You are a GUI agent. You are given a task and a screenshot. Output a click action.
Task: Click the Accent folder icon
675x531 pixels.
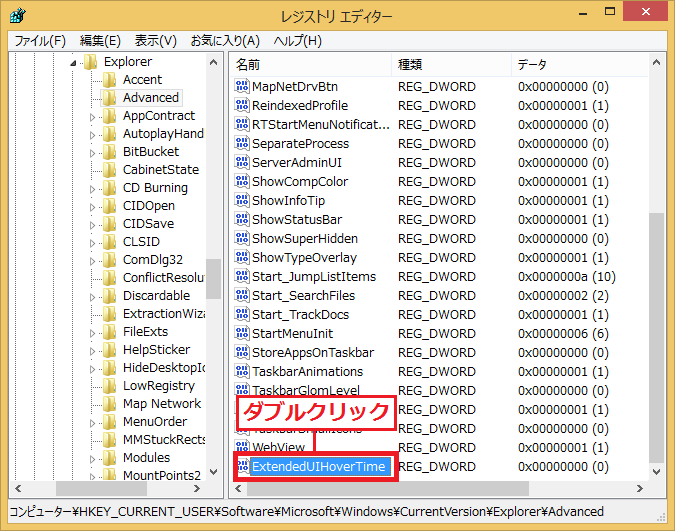(x=109, y=80)
